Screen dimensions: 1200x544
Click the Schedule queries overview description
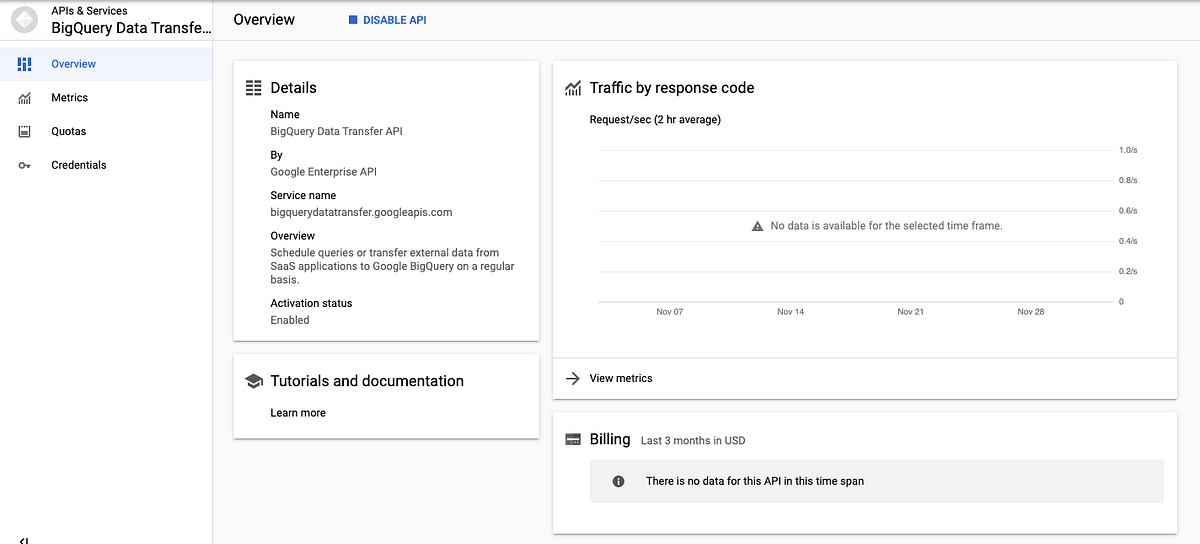click(392, 266)
